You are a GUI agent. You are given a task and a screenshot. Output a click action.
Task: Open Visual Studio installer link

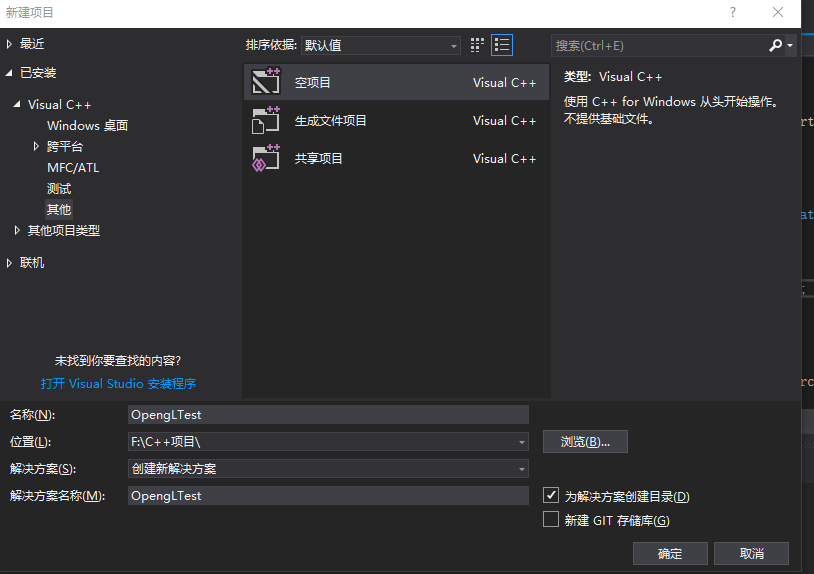pos(118,384)
